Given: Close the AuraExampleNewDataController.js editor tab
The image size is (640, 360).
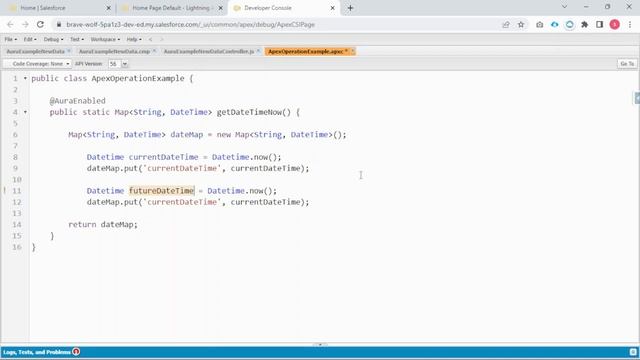Looking at the screenshot, I should [258, 51].
